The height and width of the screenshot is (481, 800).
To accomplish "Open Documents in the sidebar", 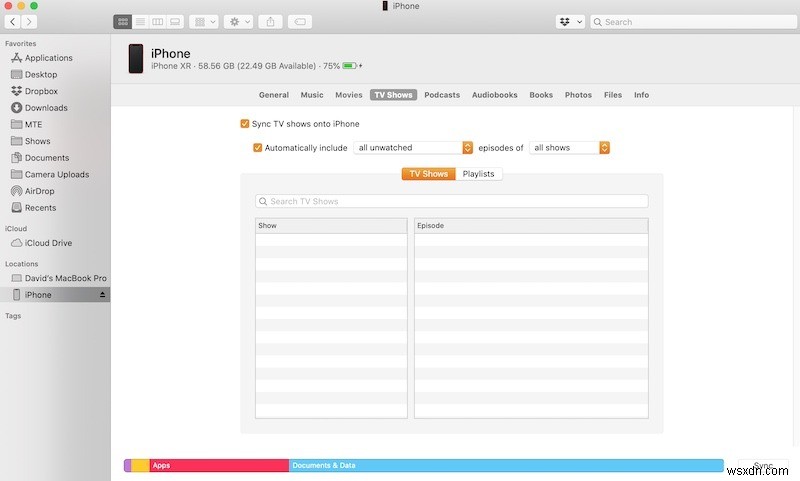I will 46,158.
